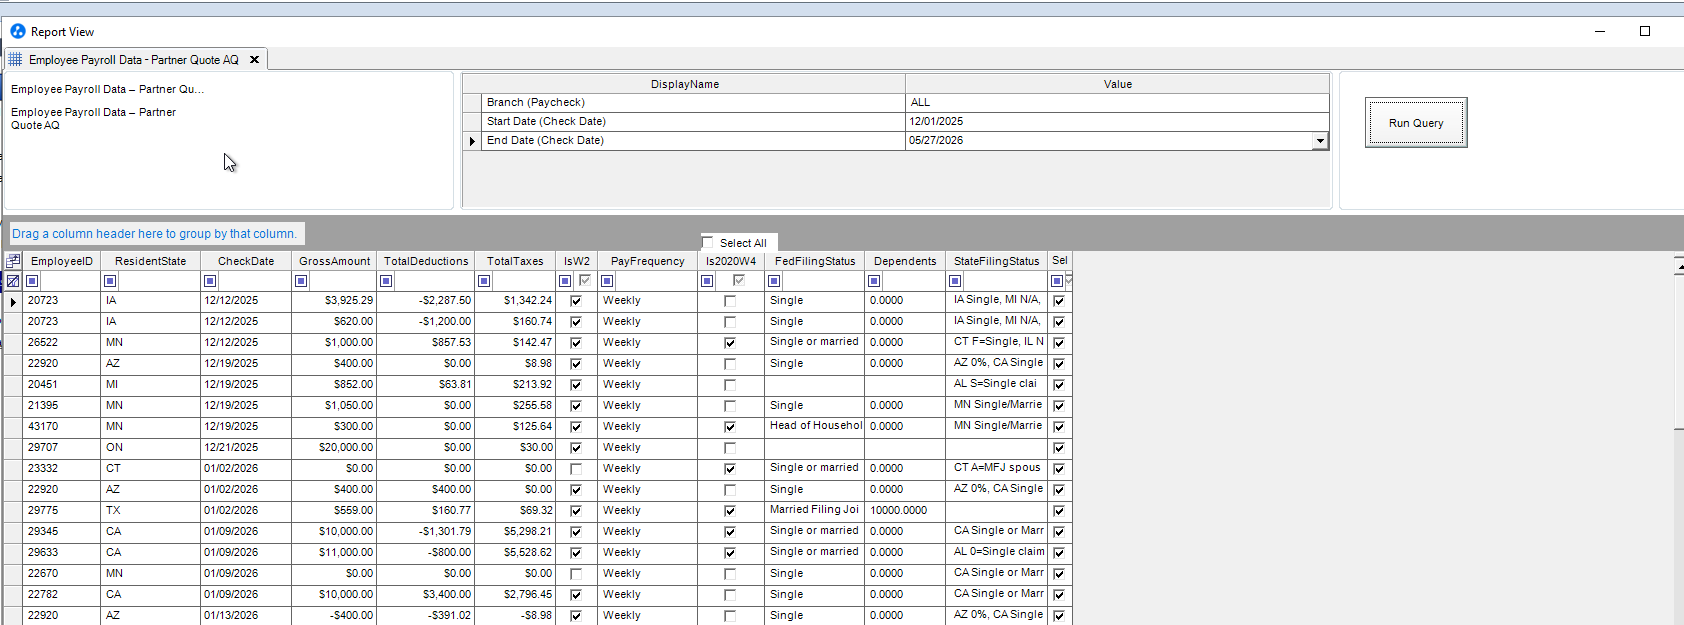Open the PayFrequency filter operator icon

click(x=607, y=281)
